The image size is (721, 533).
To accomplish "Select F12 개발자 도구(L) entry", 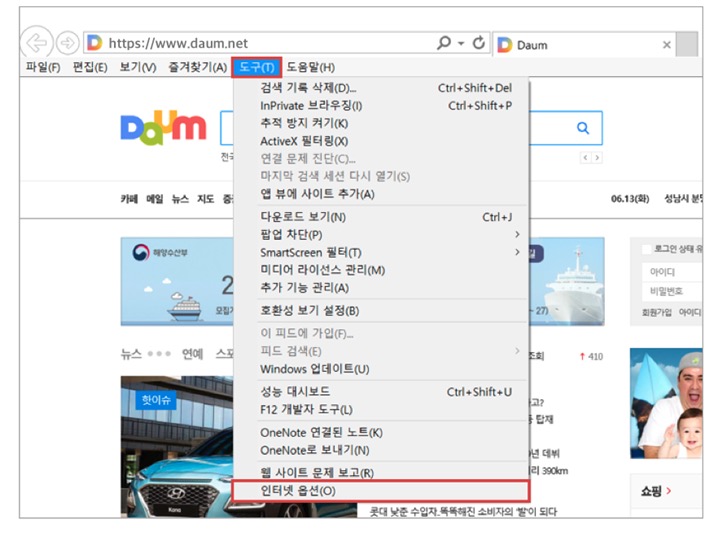I will pyautogui.click(x=382, y=410).
